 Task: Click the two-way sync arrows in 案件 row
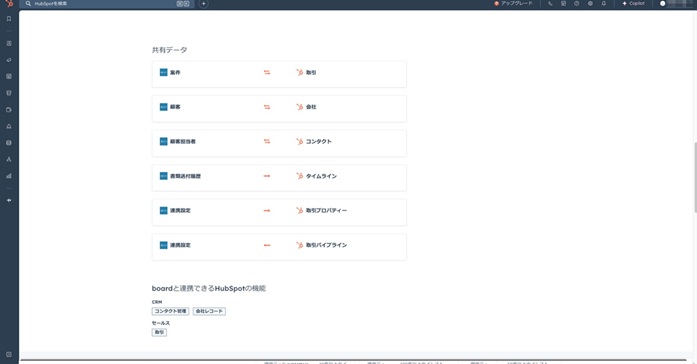(x=267, y=72)
